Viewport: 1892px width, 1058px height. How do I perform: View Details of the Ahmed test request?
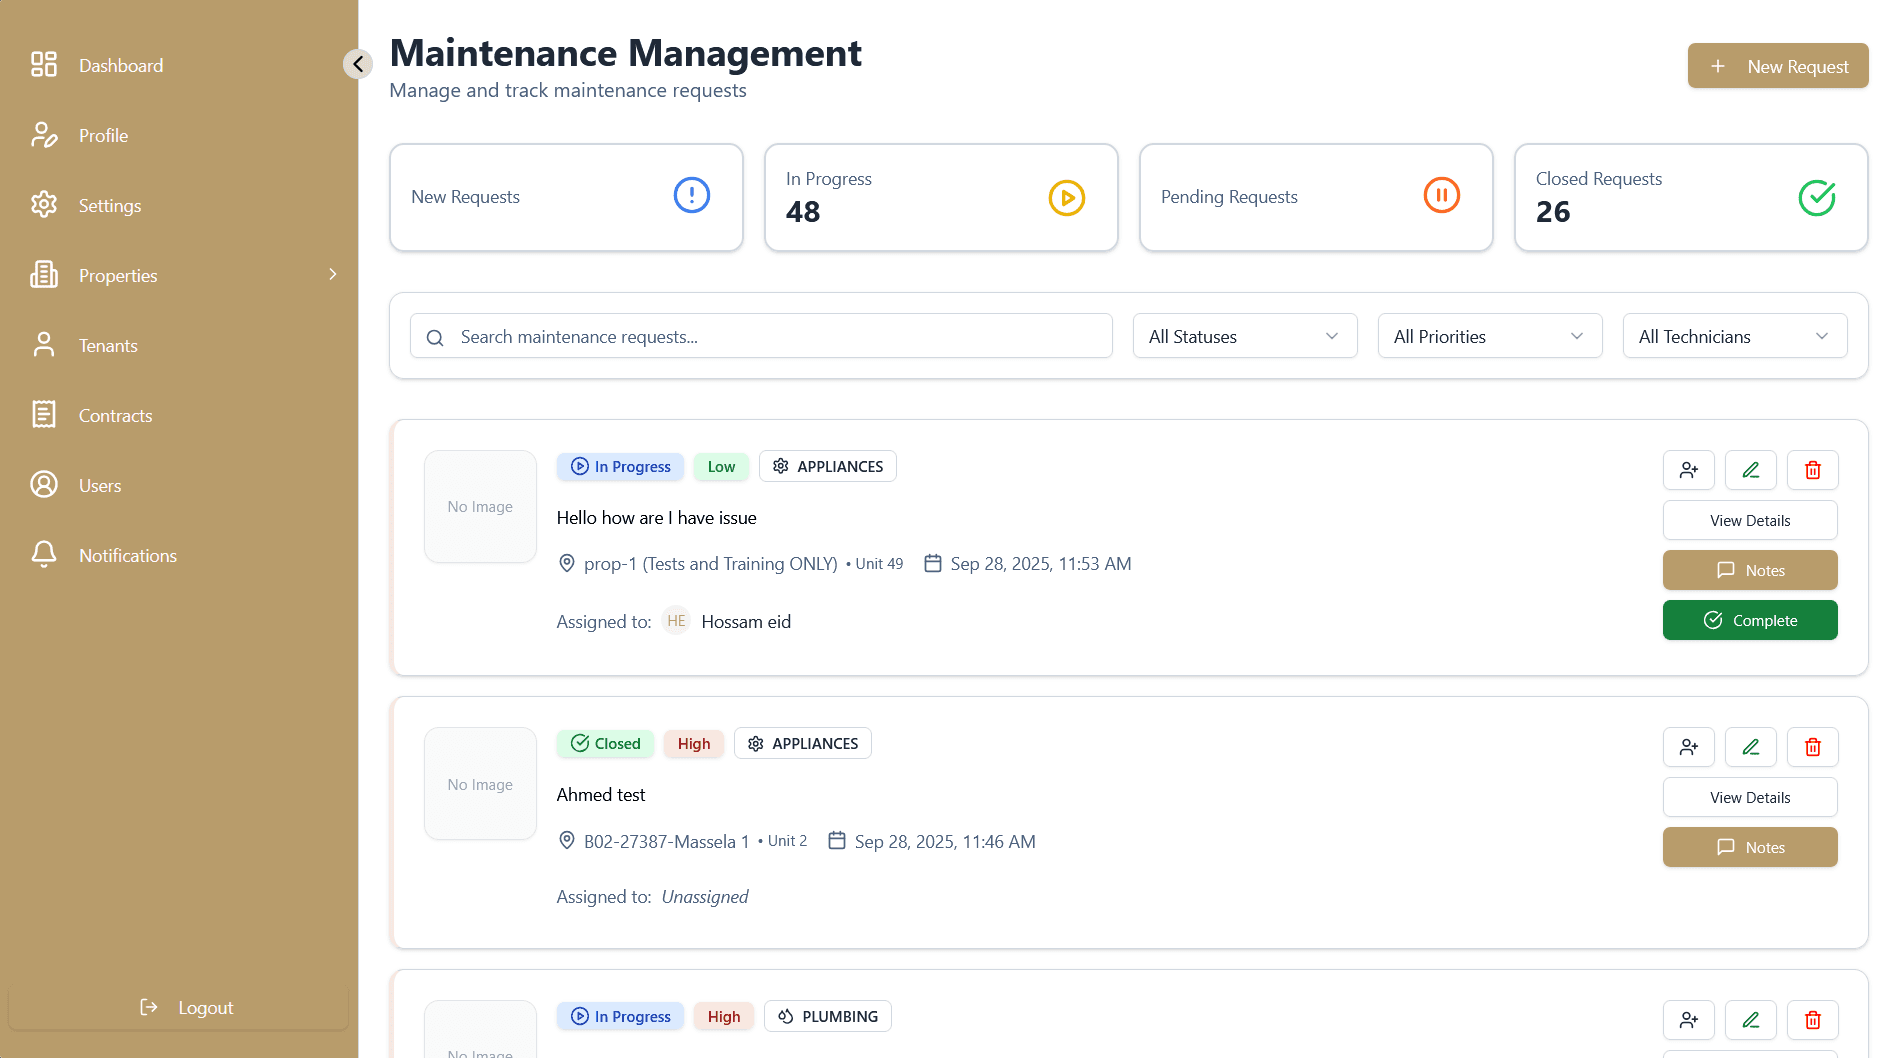[1749, 797]
